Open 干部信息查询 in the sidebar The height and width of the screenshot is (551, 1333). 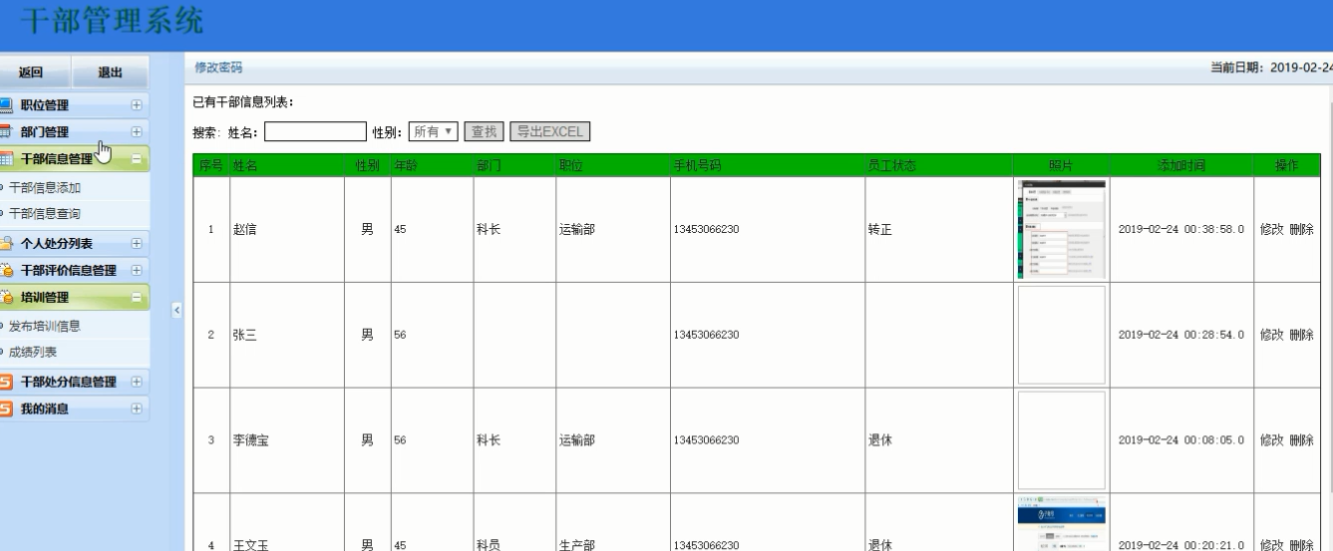[x=45, y=214]
